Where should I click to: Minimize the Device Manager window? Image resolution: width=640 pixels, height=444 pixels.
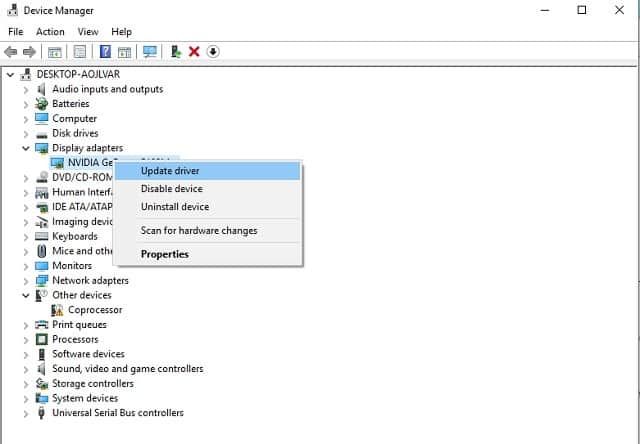(545, 10)
